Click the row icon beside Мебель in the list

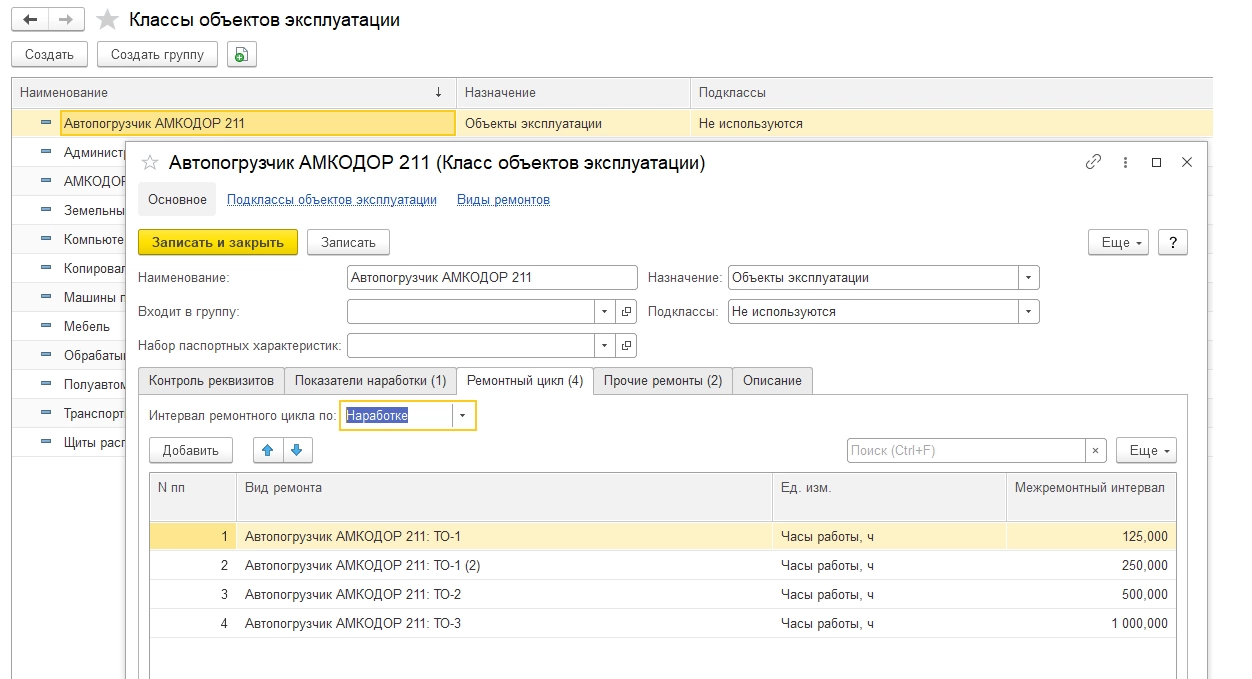45,326
